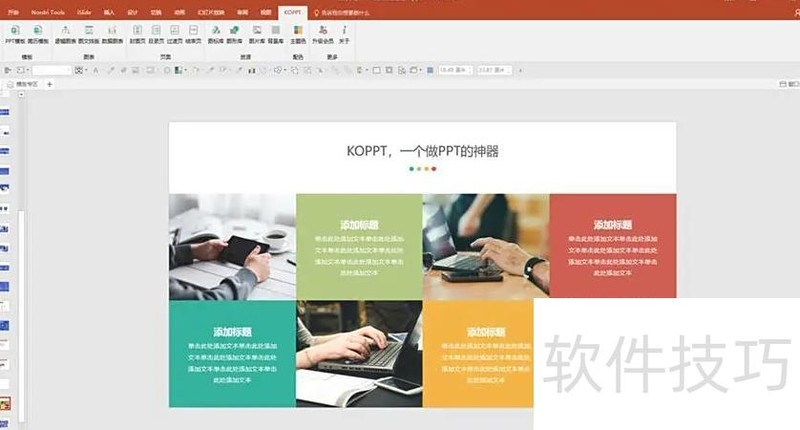The height and width of the screenshot is (430, 800).
Task: Click body placeholder text in the teal box
Action: (x=232, y=363)
